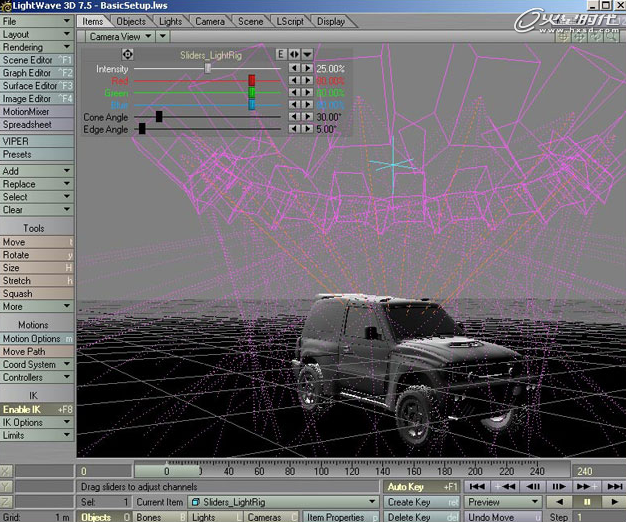
Task: Click the Red slider handle
Action: (x=252, y=80)
